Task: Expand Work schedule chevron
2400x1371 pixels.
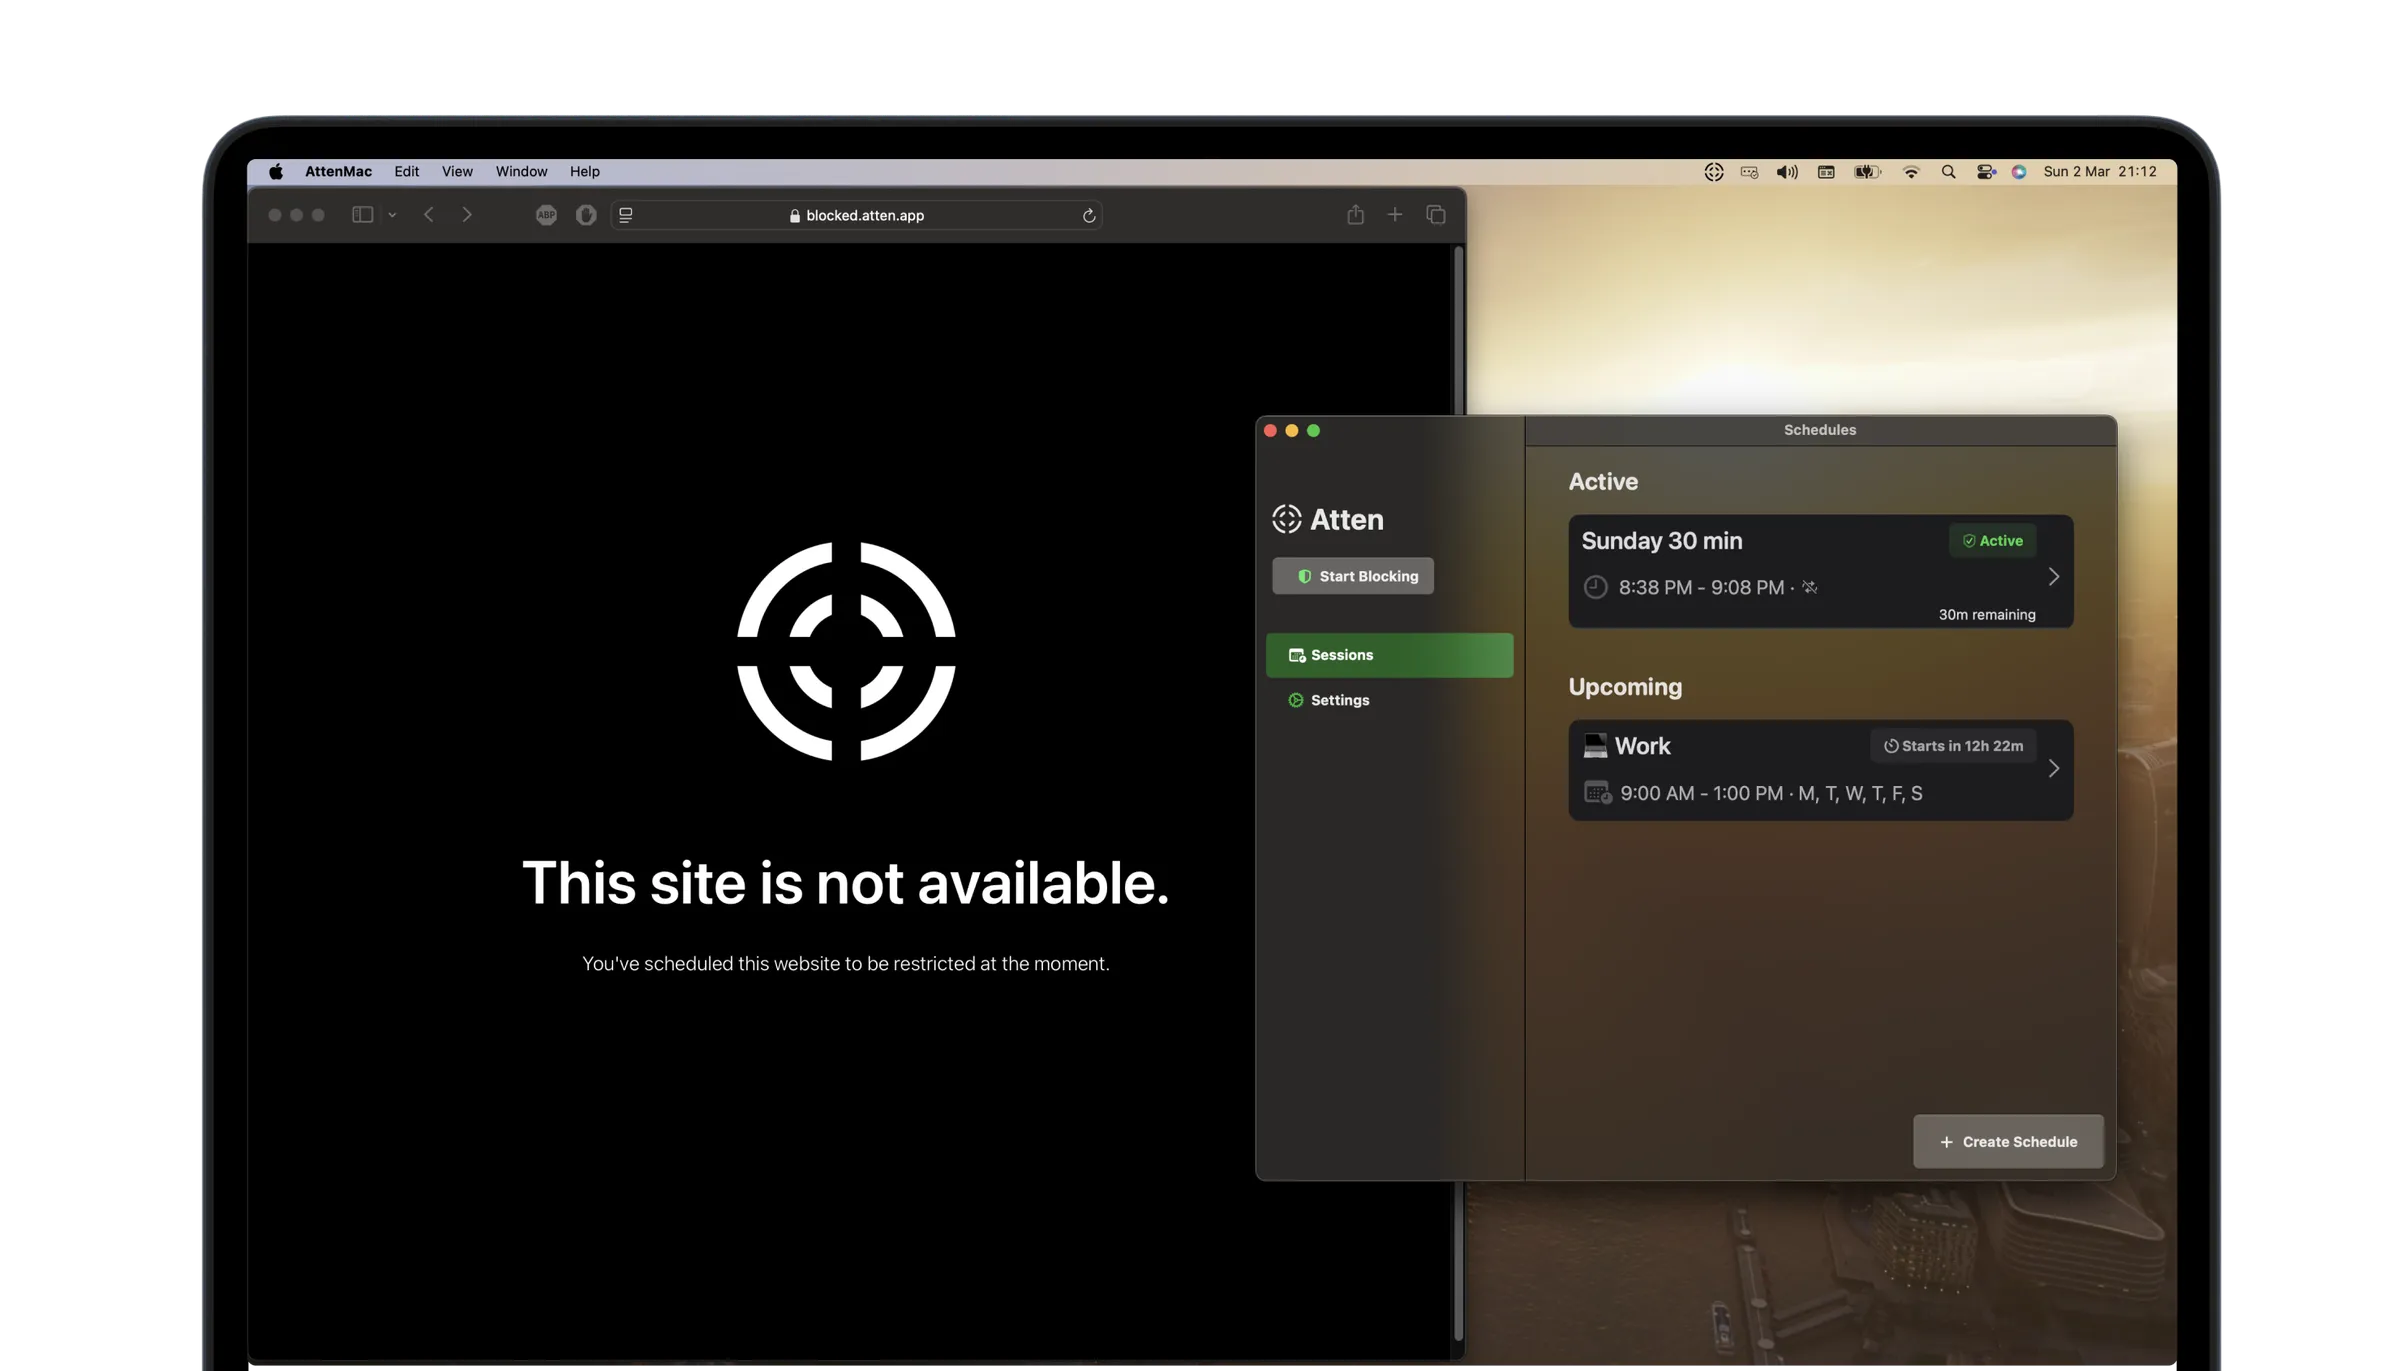Action: pos(2054,769)
